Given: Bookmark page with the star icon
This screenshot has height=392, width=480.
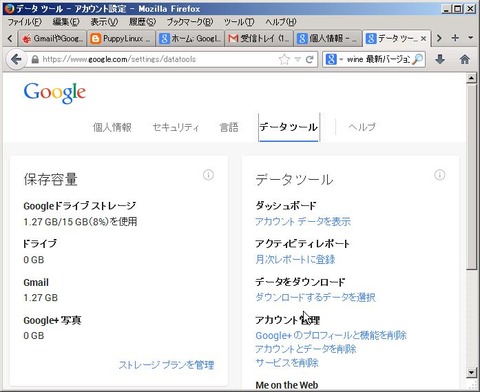Looking at the screenshot, I should coord(284,60).
